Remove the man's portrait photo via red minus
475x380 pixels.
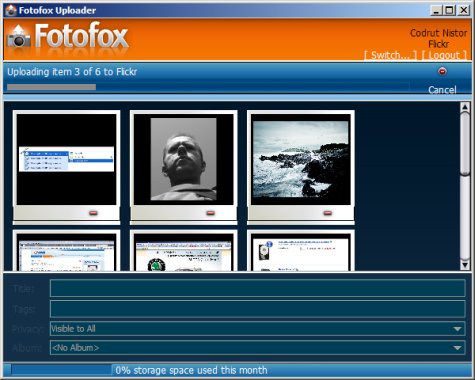pyautogui.click(x=210, y=213)
